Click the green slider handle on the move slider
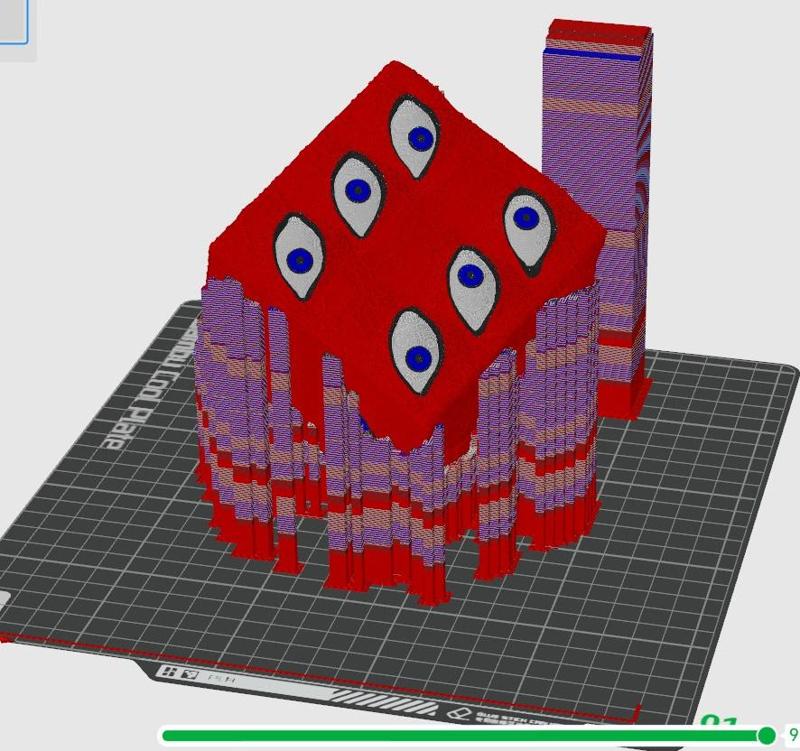Screen dimensions: 800x751 (766, 735)
